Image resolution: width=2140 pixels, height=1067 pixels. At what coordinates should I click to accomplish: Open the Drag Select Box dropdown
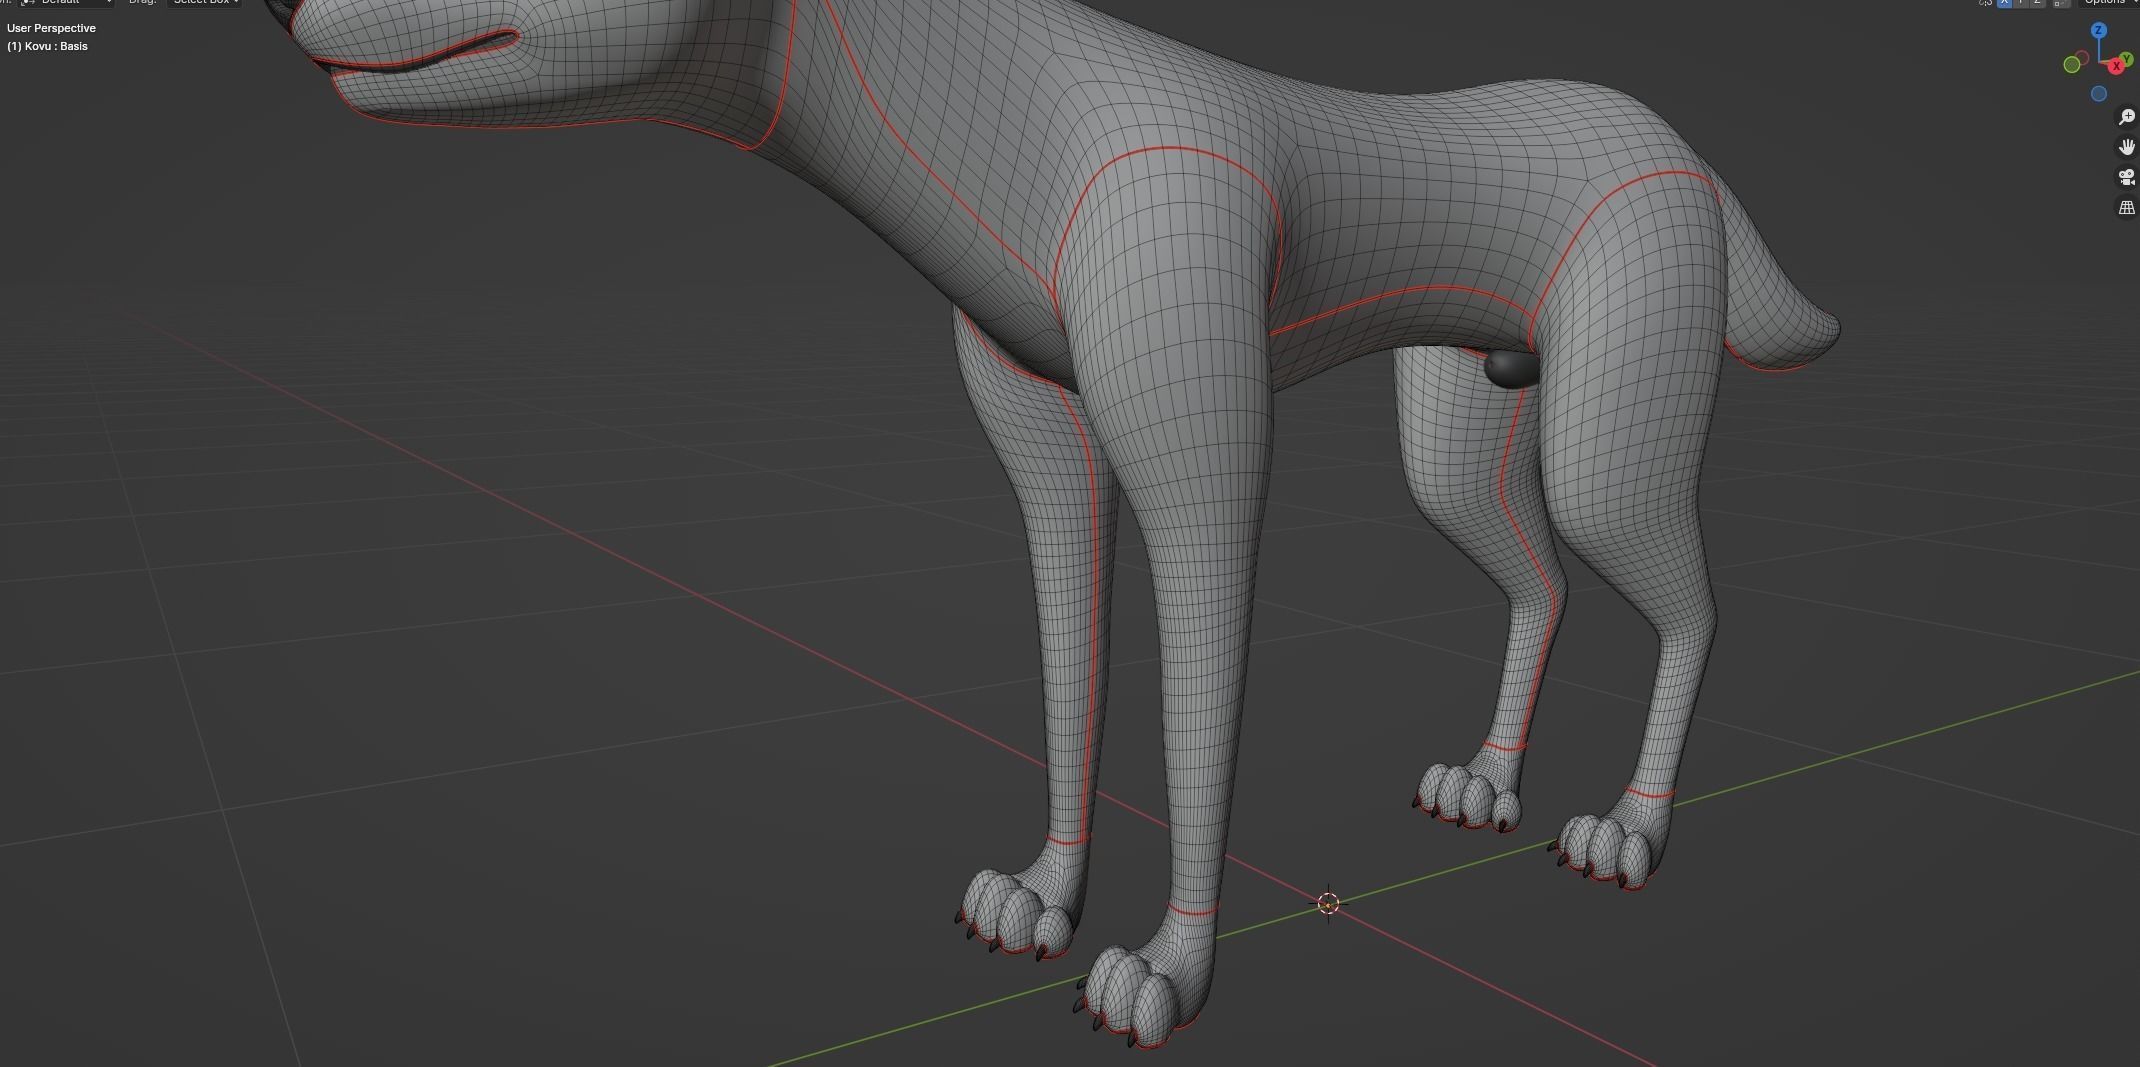(204, 3)
